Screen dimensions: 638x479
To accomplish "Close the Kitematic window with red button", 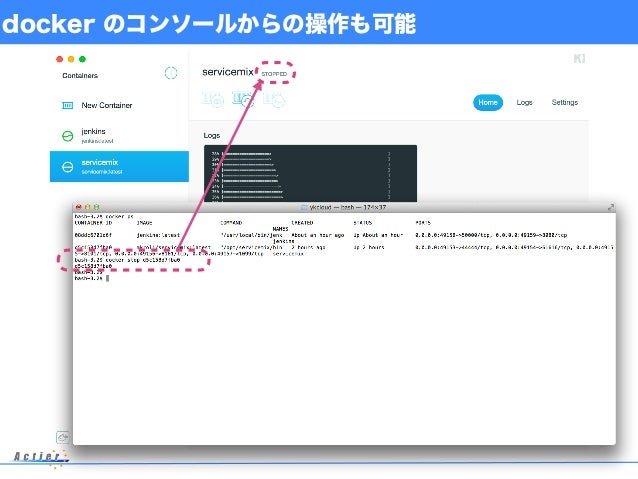I will point(59,59).
